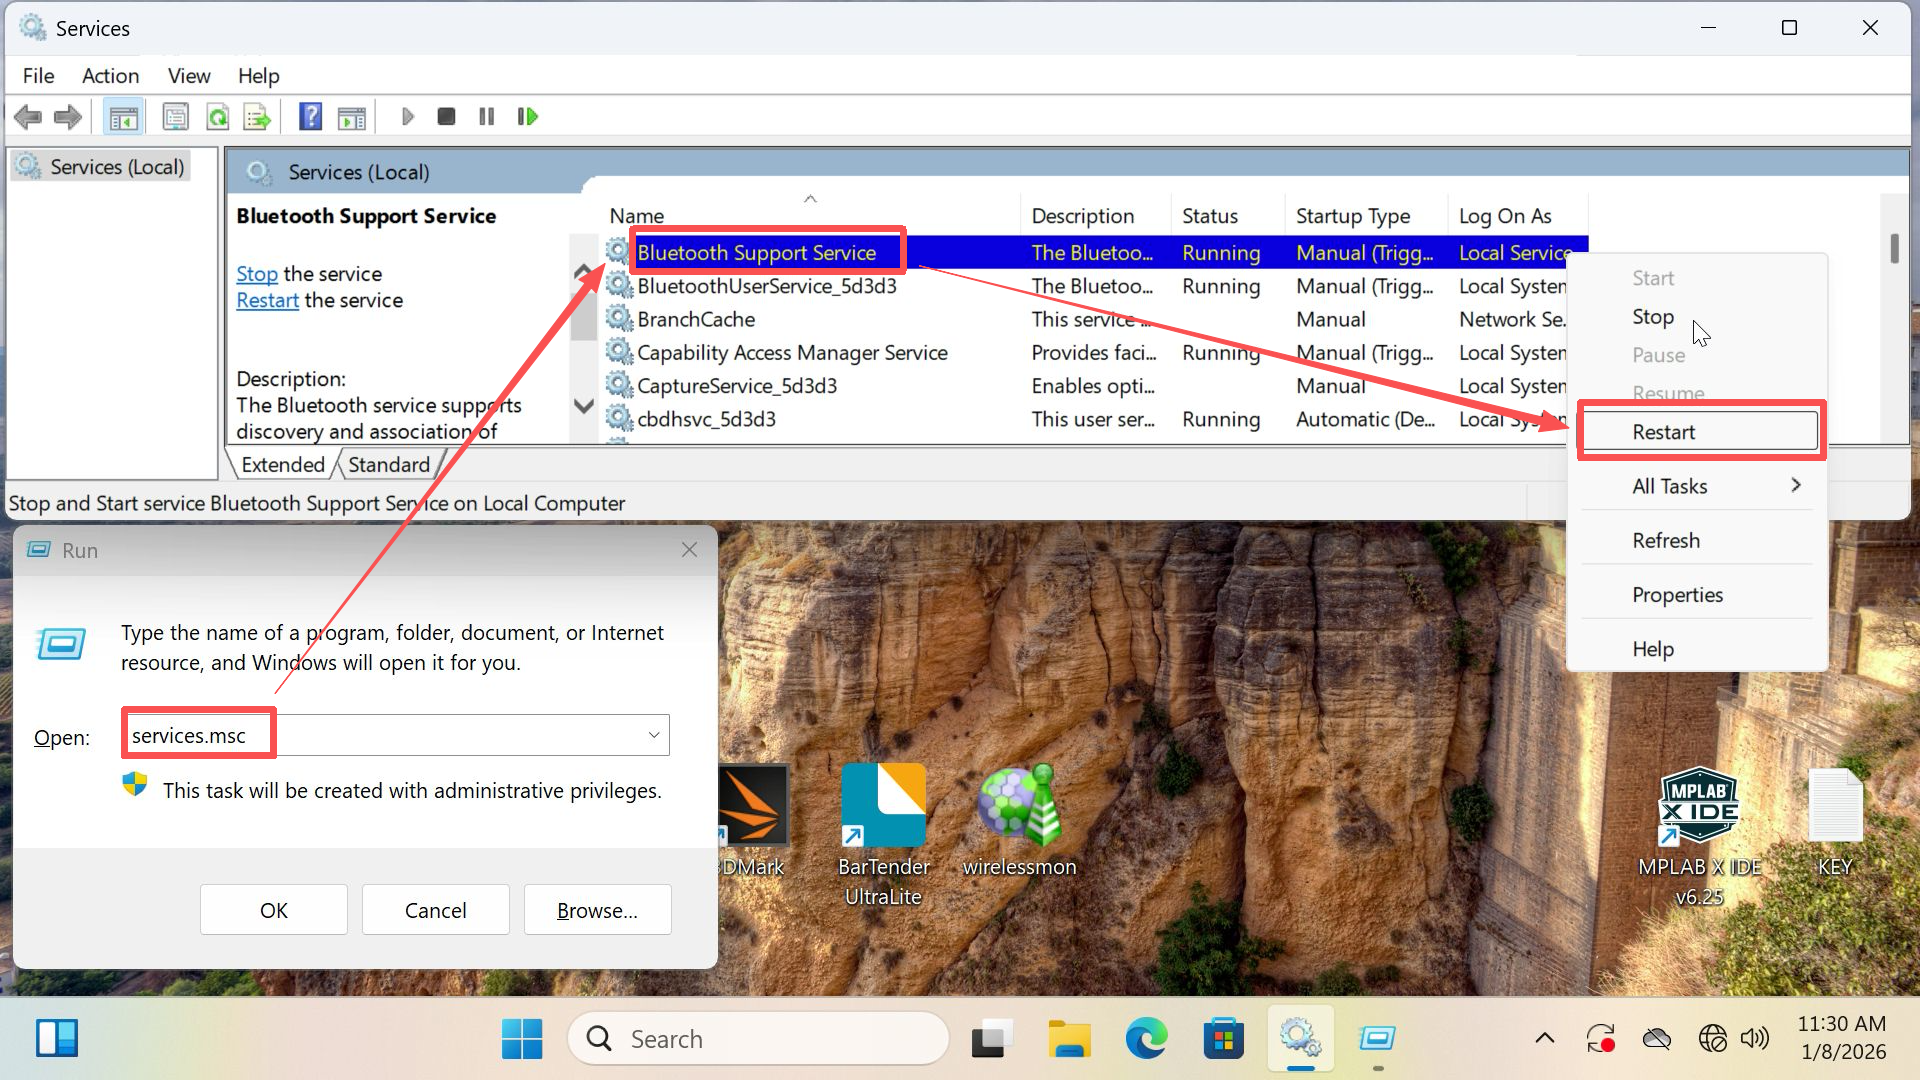Click the Restart Service toolbar icon
Screen dimensions: 1920x1080
(527, 117)
